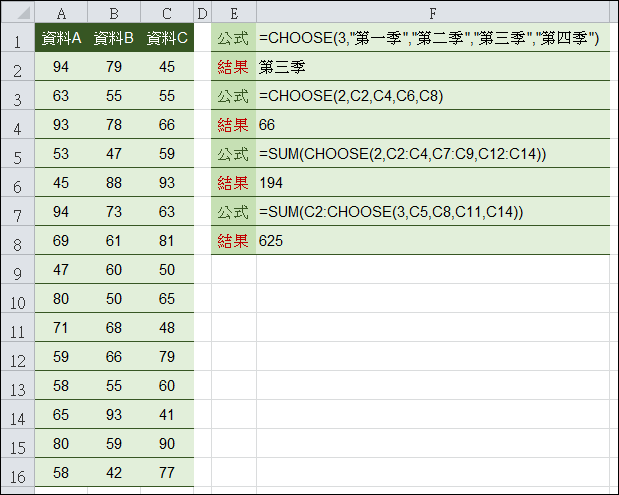619x495 pixels.
Task: Select row 1 header
Action: tap(18, 37)
